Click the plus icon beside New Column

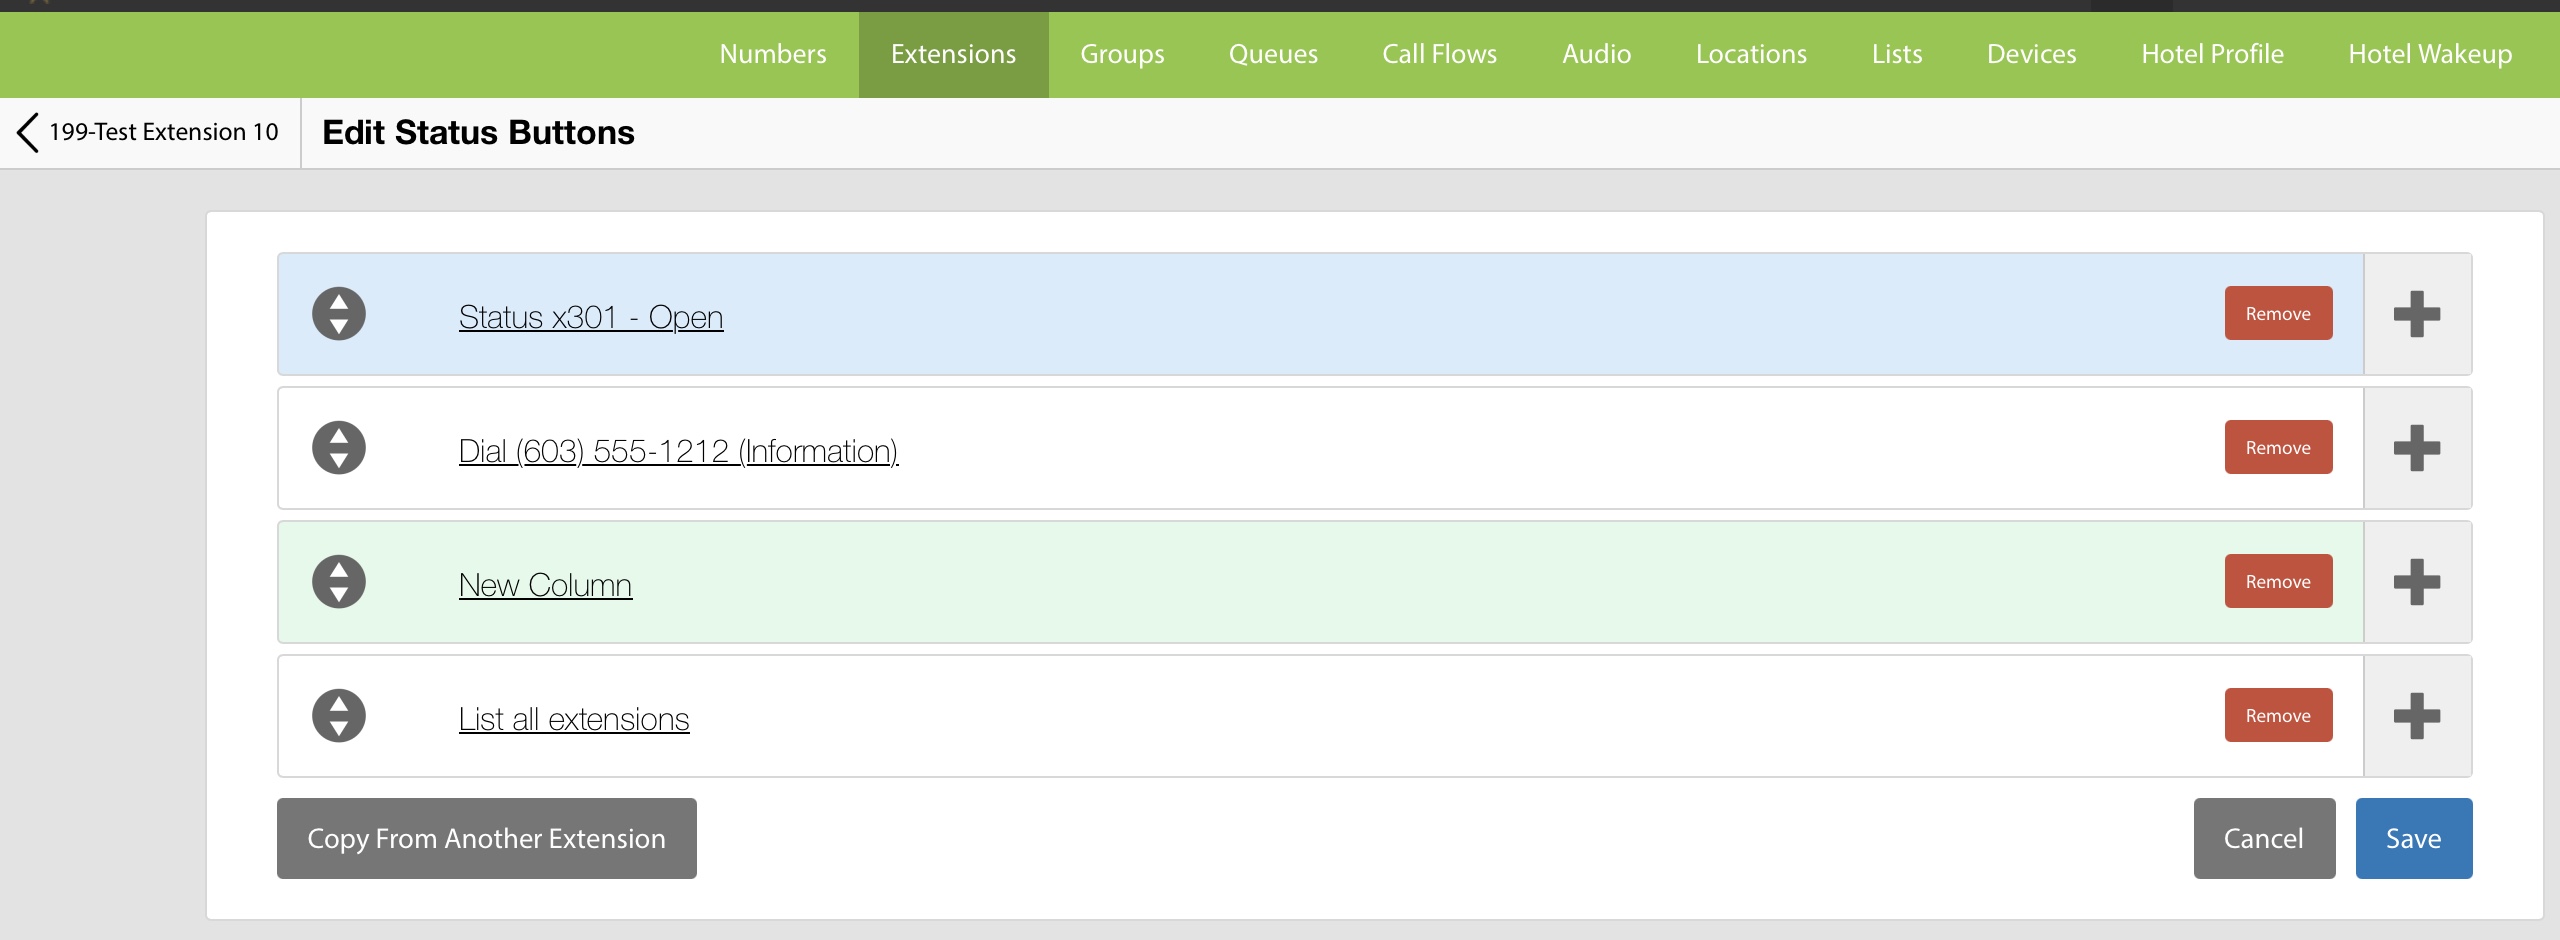[2416, 582]
